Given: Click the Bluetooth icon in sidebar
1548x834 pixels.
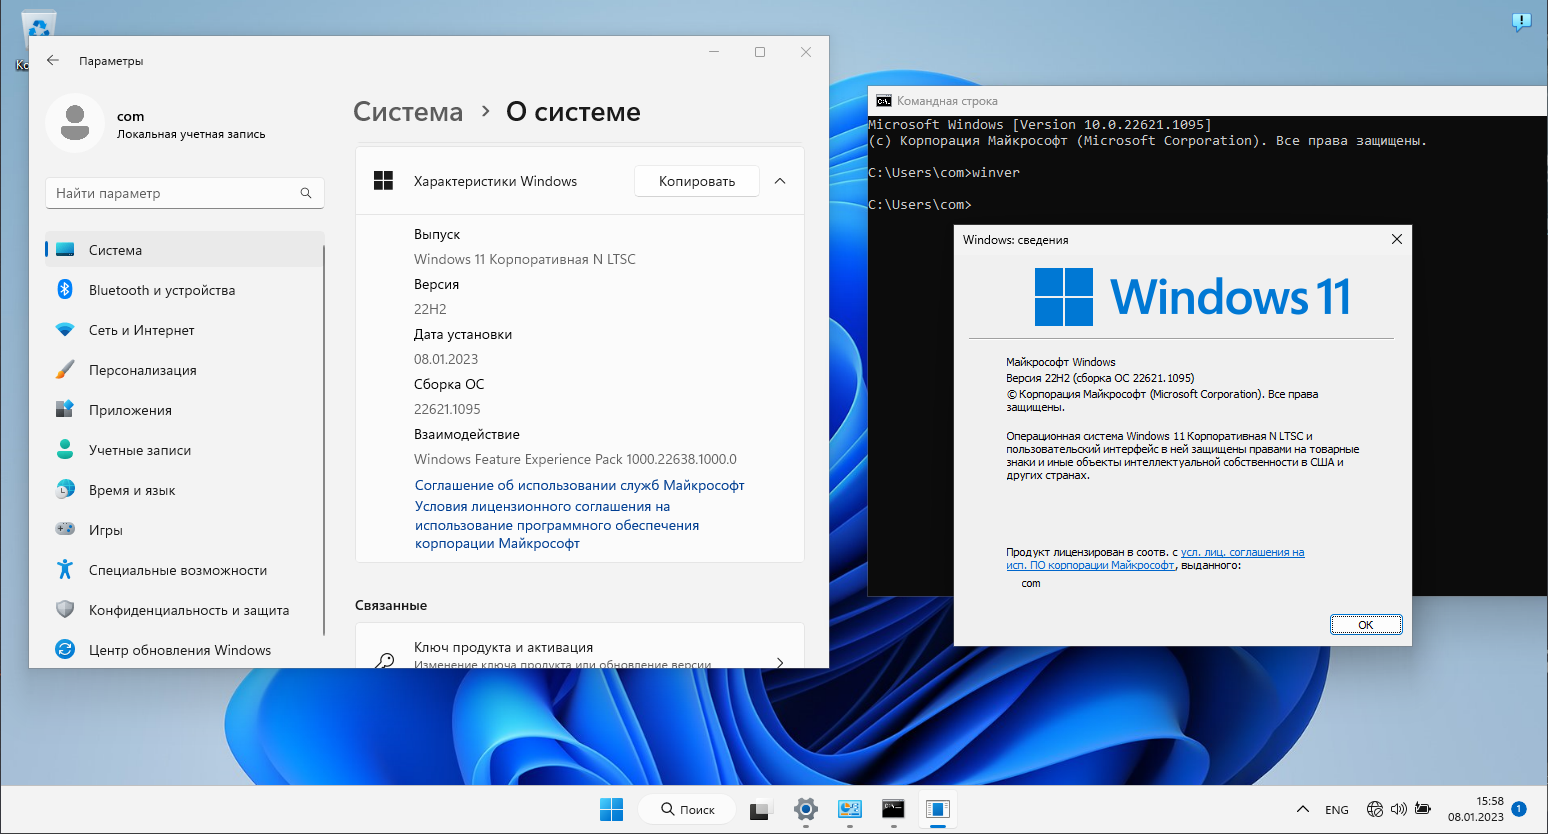Looking at the screenshot, I should coord(65,289).
